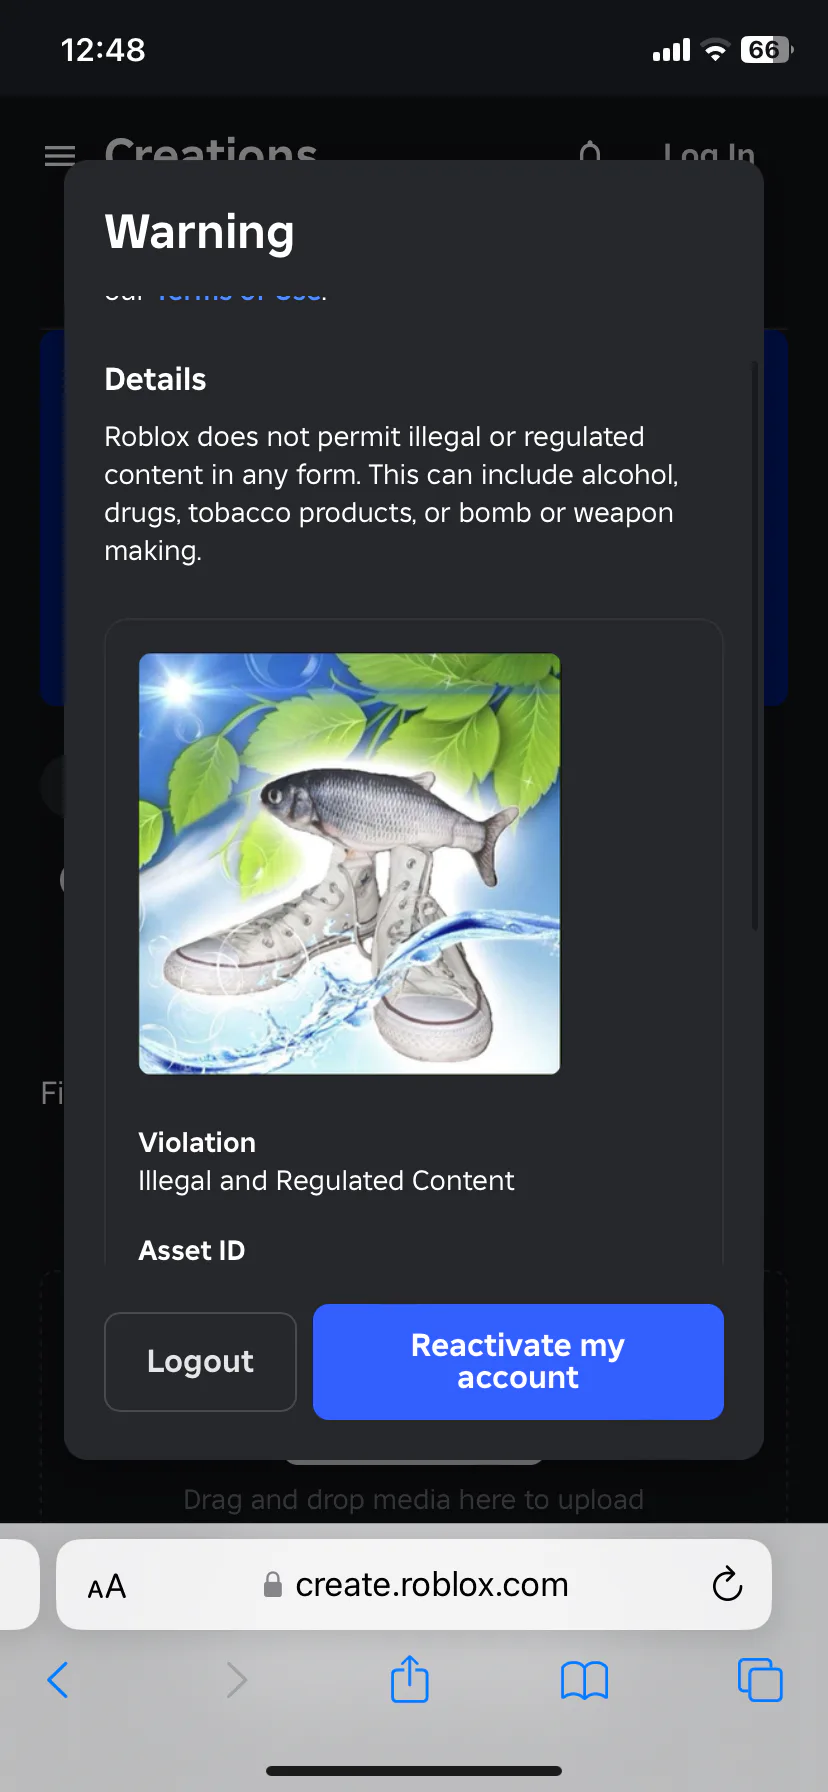
Task: Tap the page reload icon
Action: [727, 1584]
